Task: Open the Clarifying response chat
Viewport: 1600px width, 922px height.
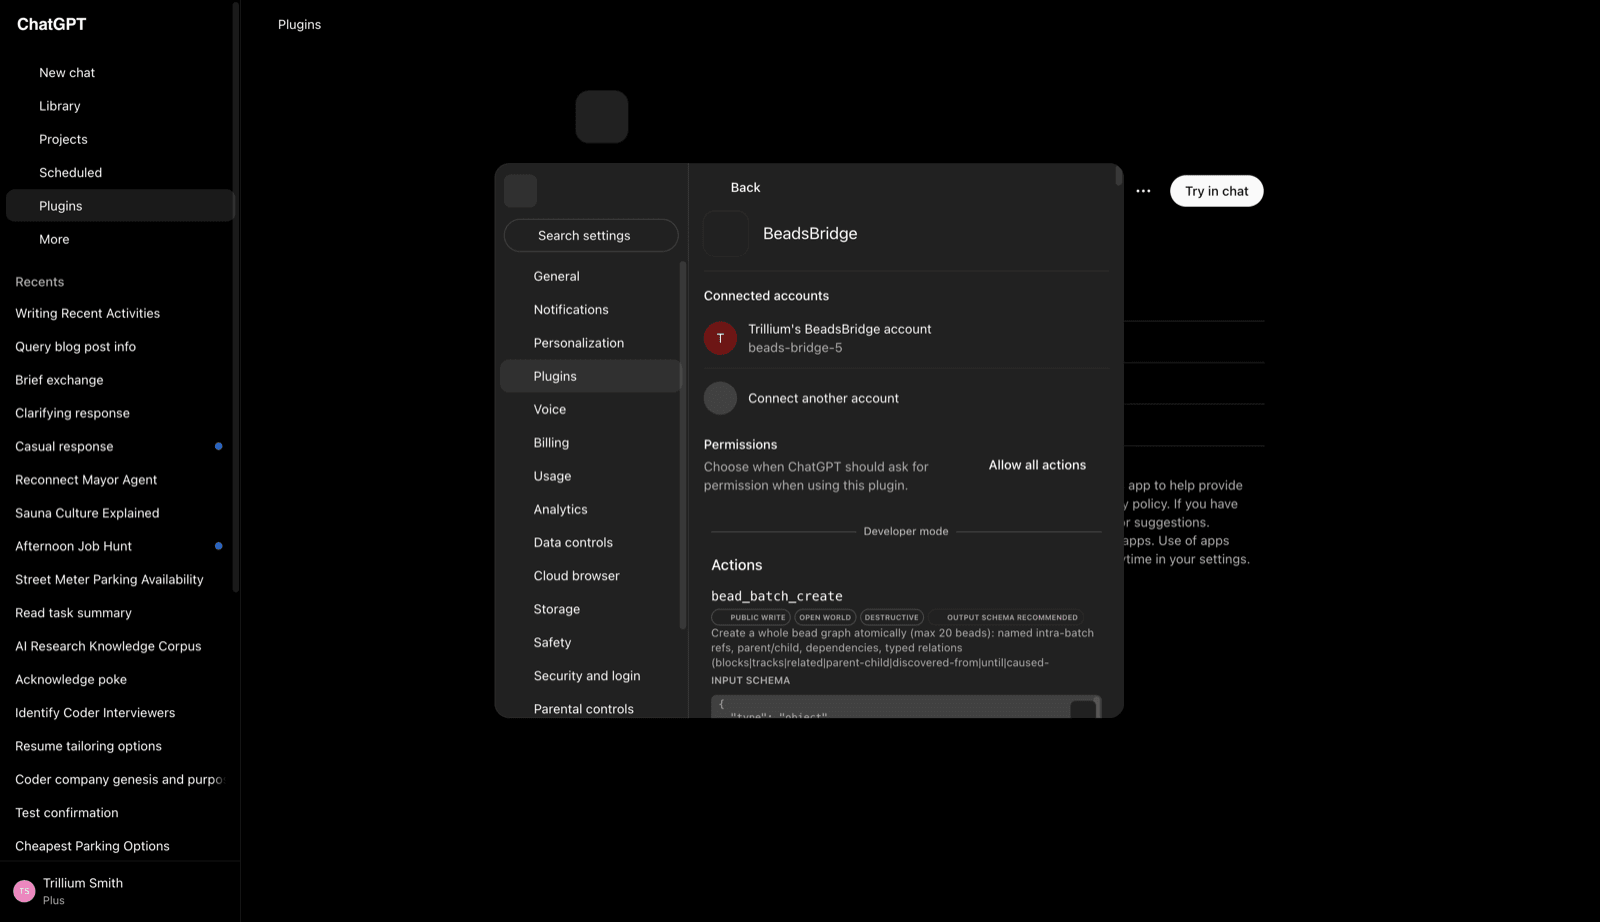Action: click(120, 413)
